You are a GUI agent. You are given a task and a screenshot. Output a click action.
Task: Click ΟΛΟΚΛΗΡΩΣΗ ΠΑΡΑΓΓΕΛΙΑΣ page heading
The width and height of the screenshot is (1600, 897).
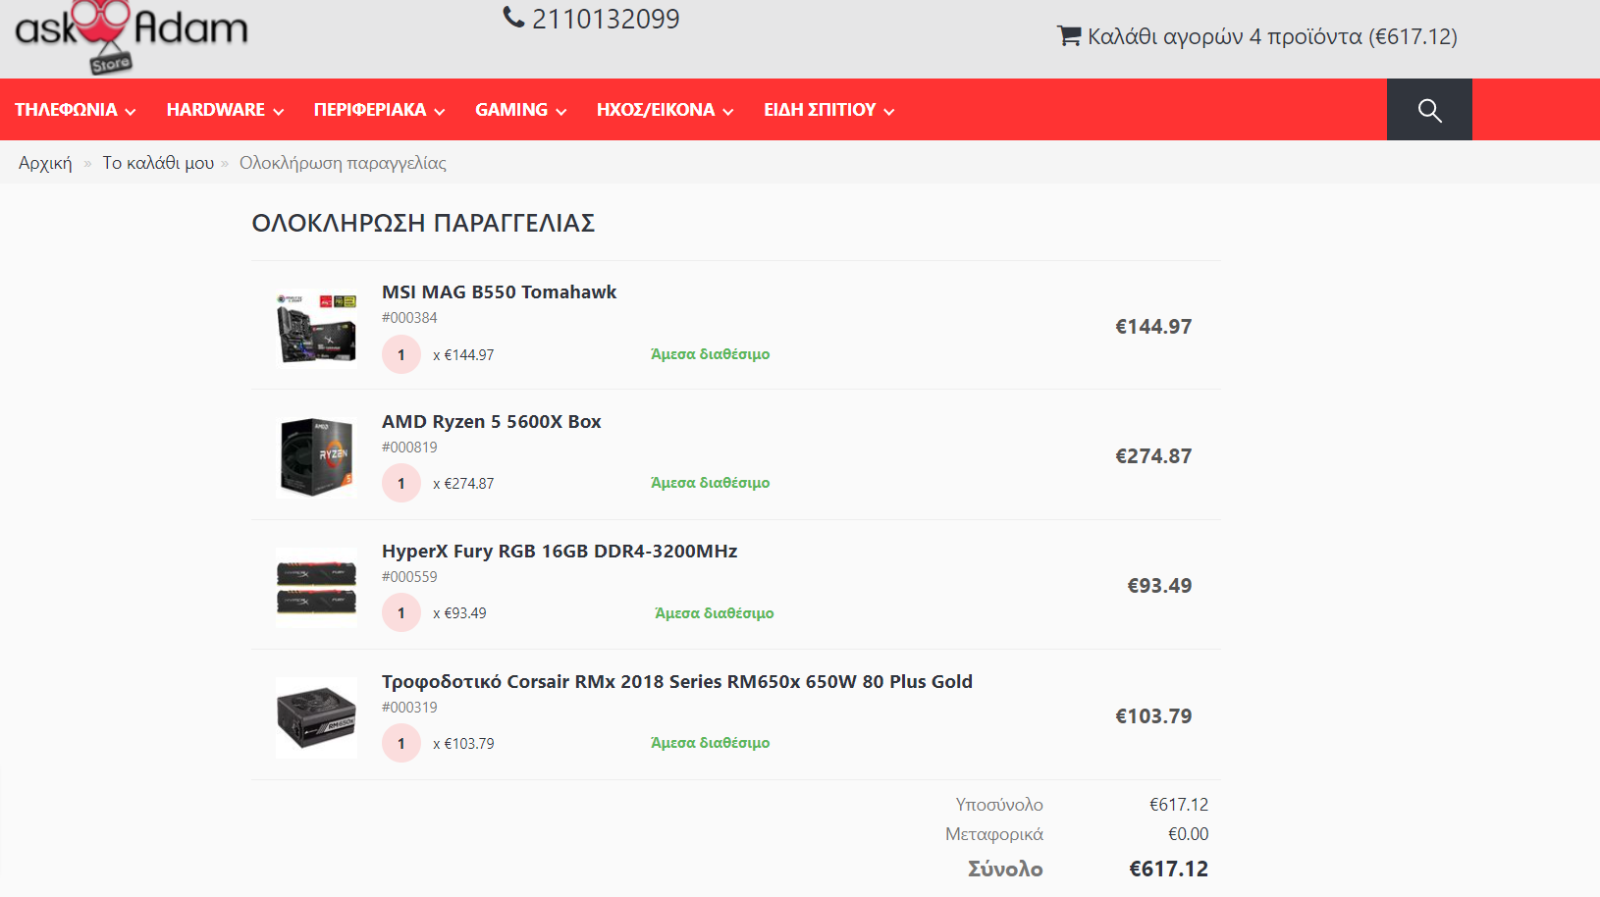[x=423, y=223]
